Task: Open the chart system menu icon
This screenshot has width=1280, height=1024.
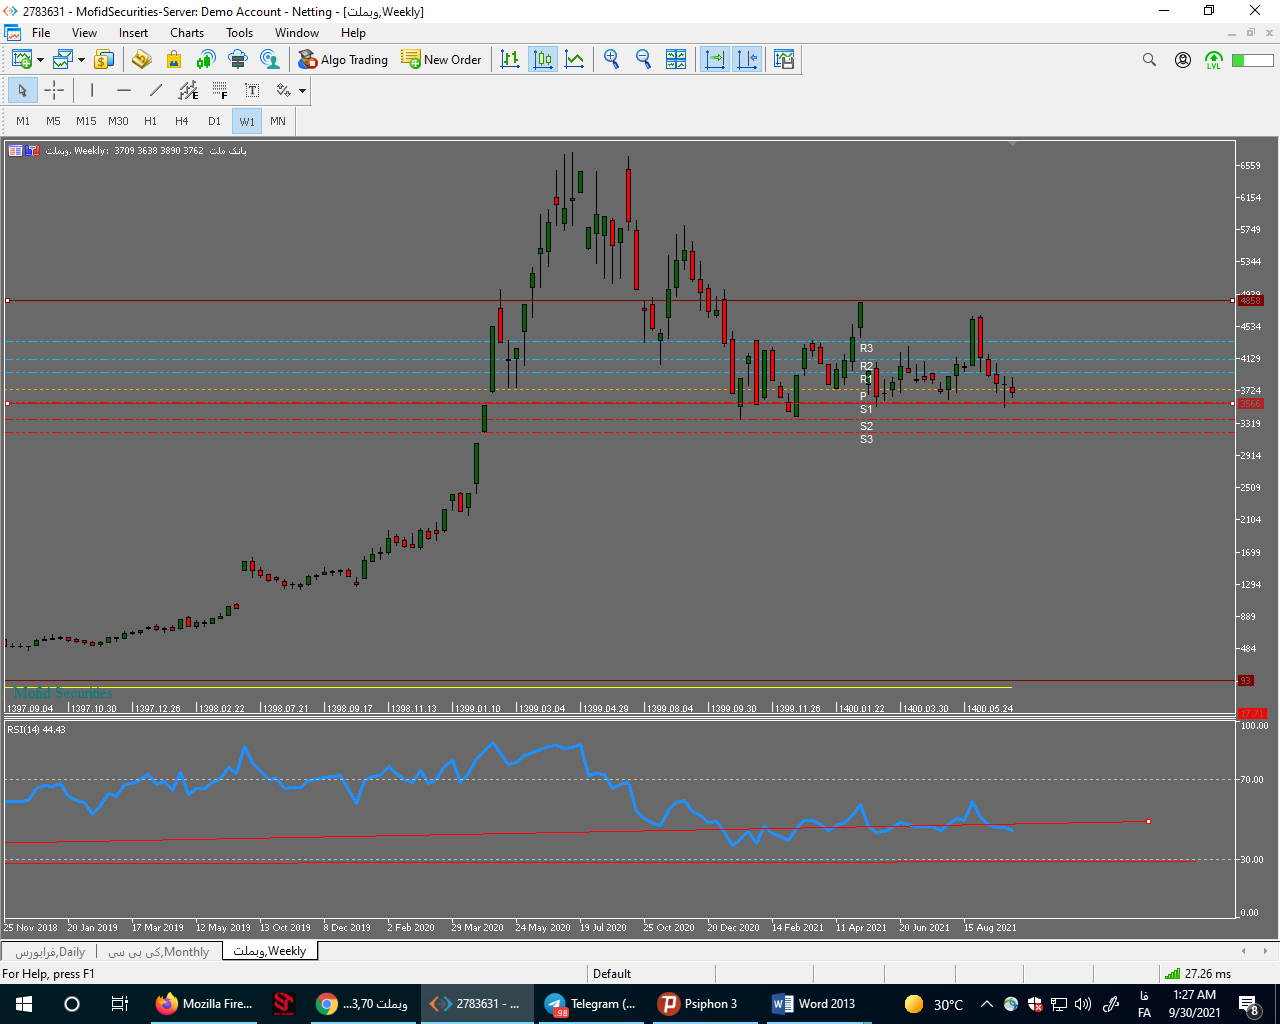Action: (x=12, y=33)
